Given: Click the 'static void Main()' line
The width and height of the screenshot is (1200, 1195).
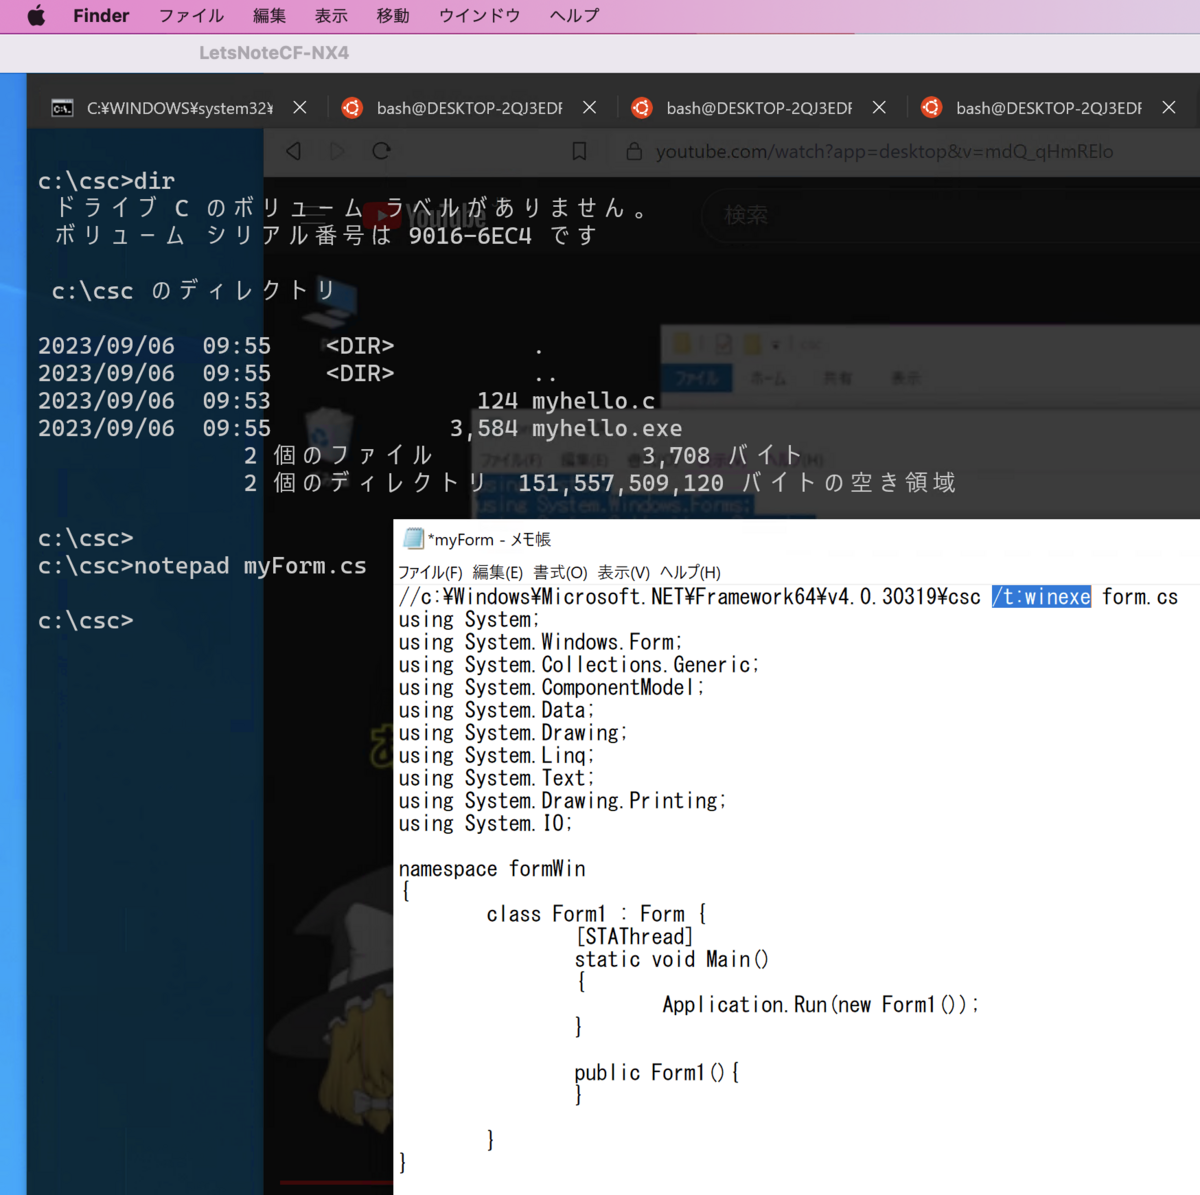Looking at the screenshot, I should point(671,960).
